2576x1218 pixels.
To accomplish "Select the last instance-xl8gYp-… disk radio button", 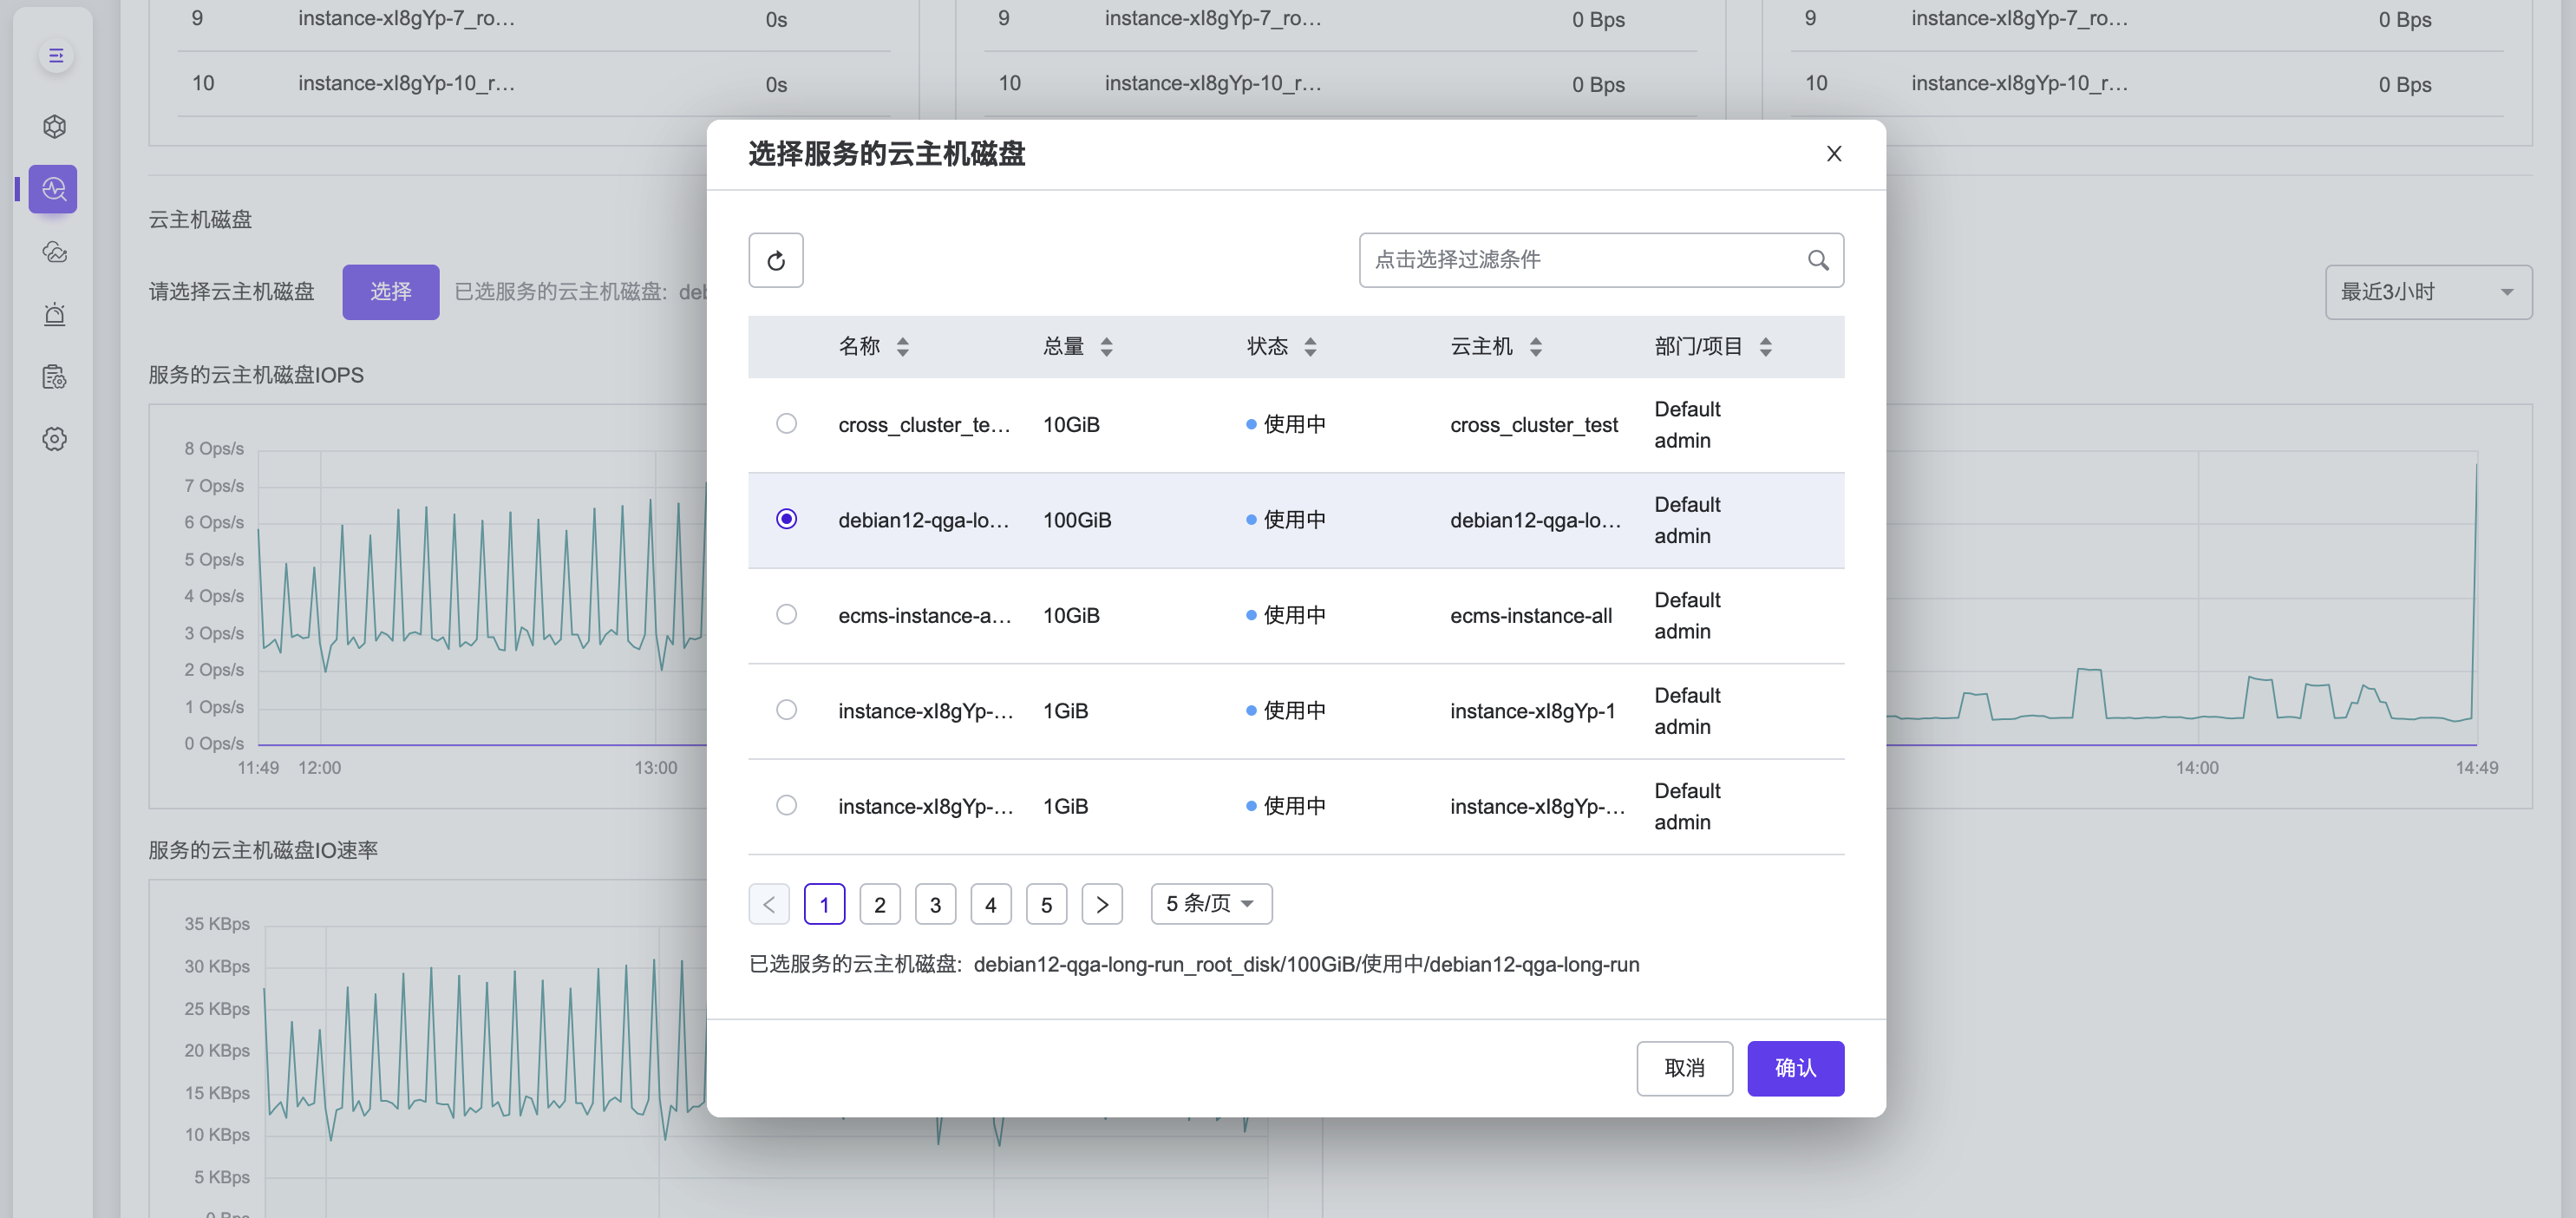I will pyautogui.click(x=786, y=805).
